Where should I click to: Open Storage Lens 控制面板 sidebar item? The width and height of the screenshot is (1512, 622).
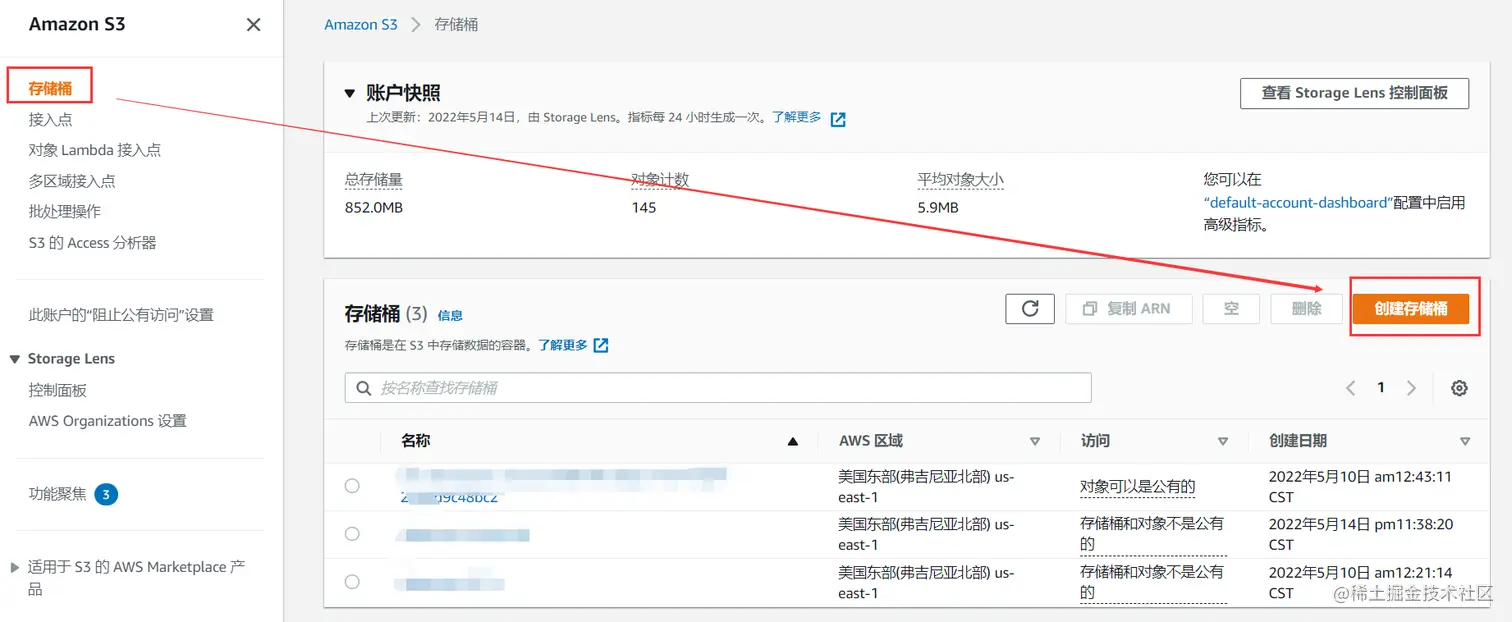coord(58,390)
